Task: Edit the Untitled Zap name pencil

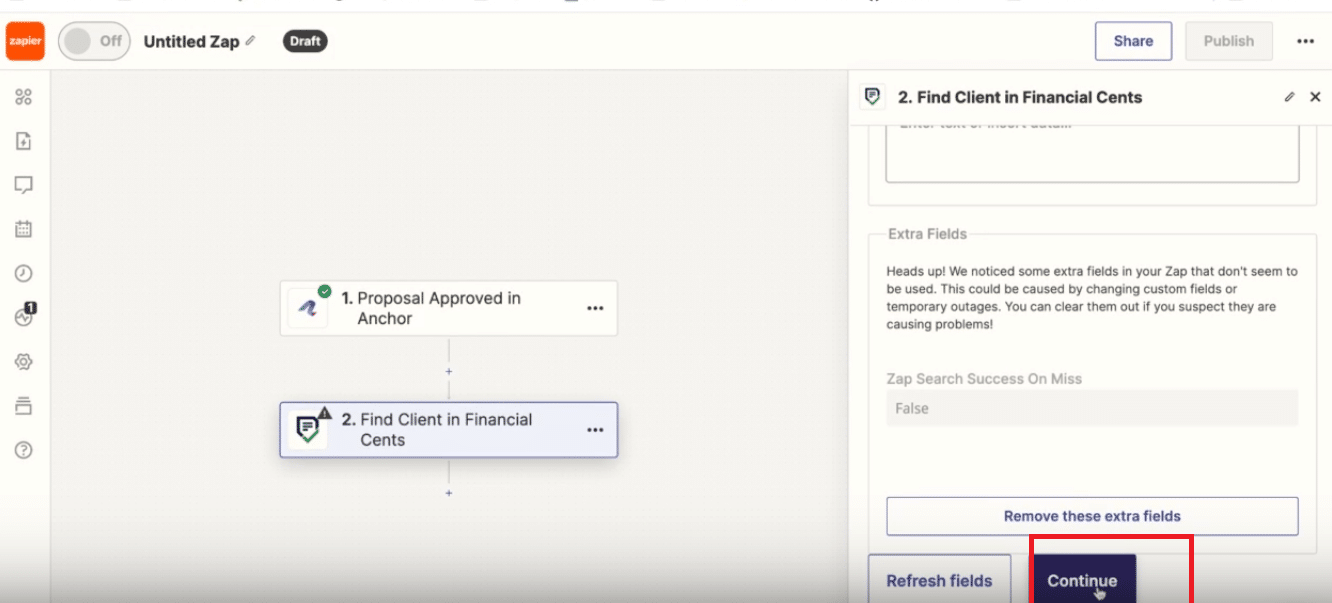Action: coord(251,41)
